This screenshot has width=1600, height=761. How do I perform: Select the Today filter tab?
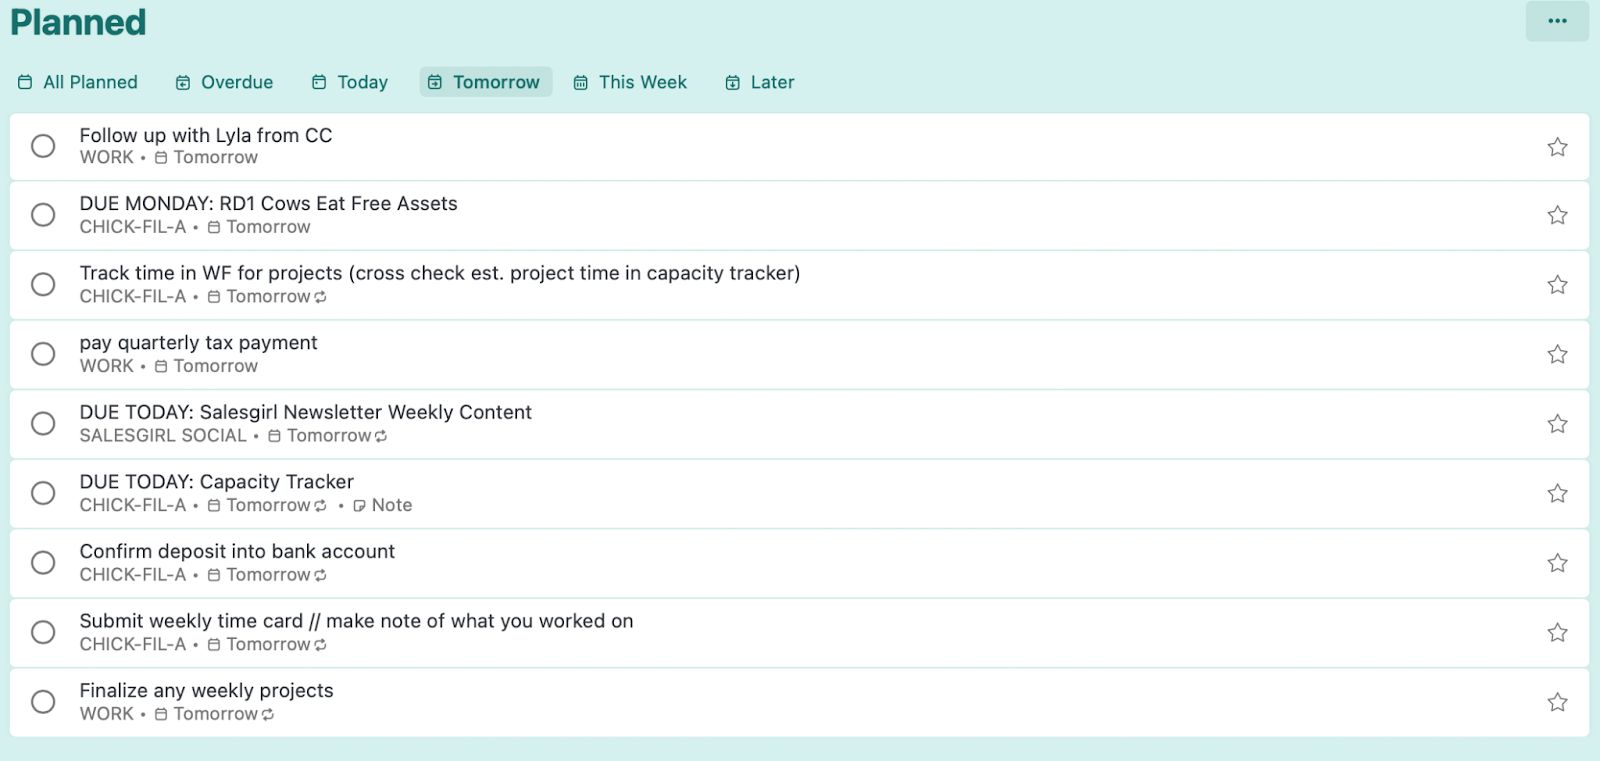349,82
